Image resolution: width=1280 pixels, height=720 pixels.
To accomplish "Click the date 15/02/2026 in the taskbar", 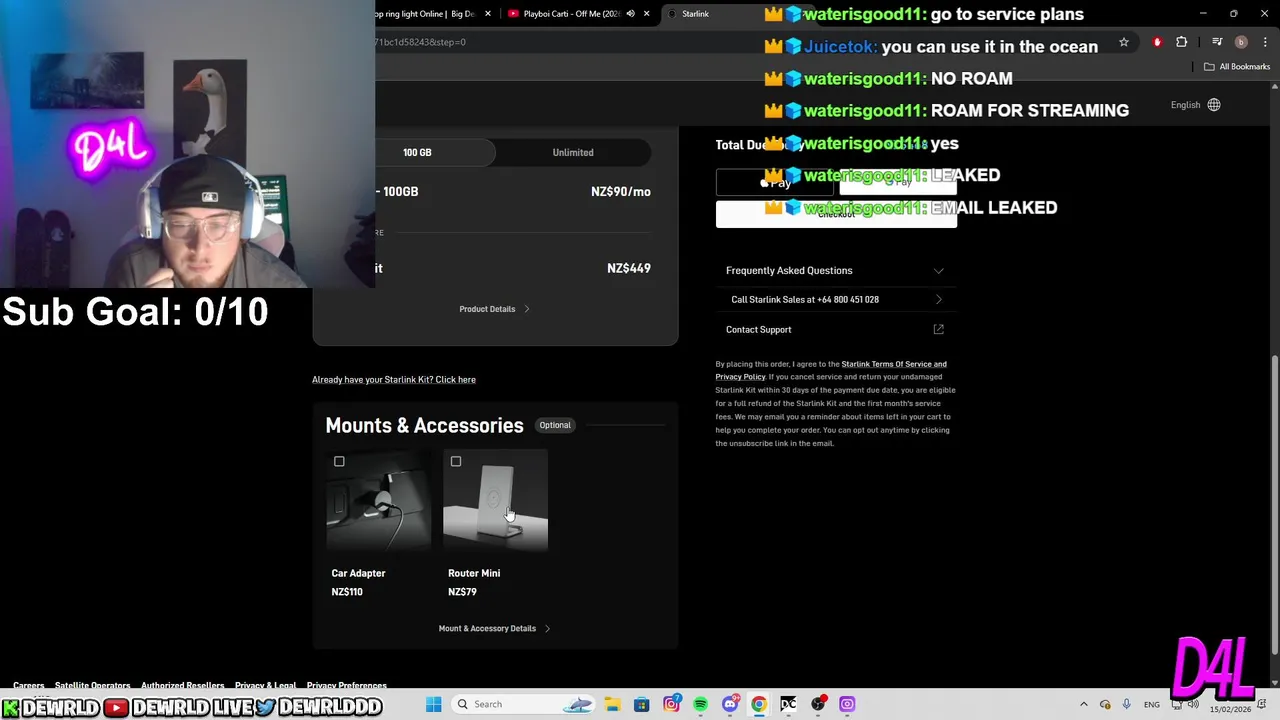I will point(1230,710).
